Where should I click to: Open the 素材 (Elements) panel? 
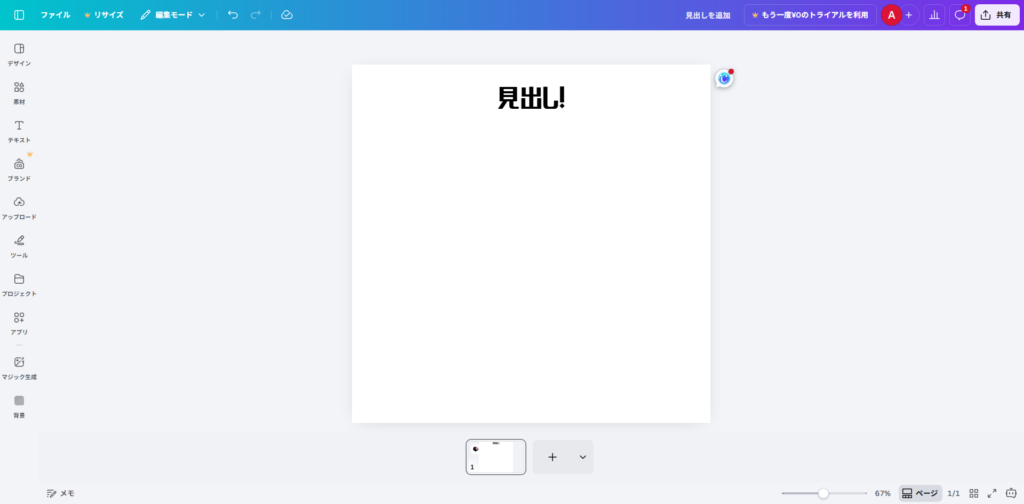[x=19, y=92]
